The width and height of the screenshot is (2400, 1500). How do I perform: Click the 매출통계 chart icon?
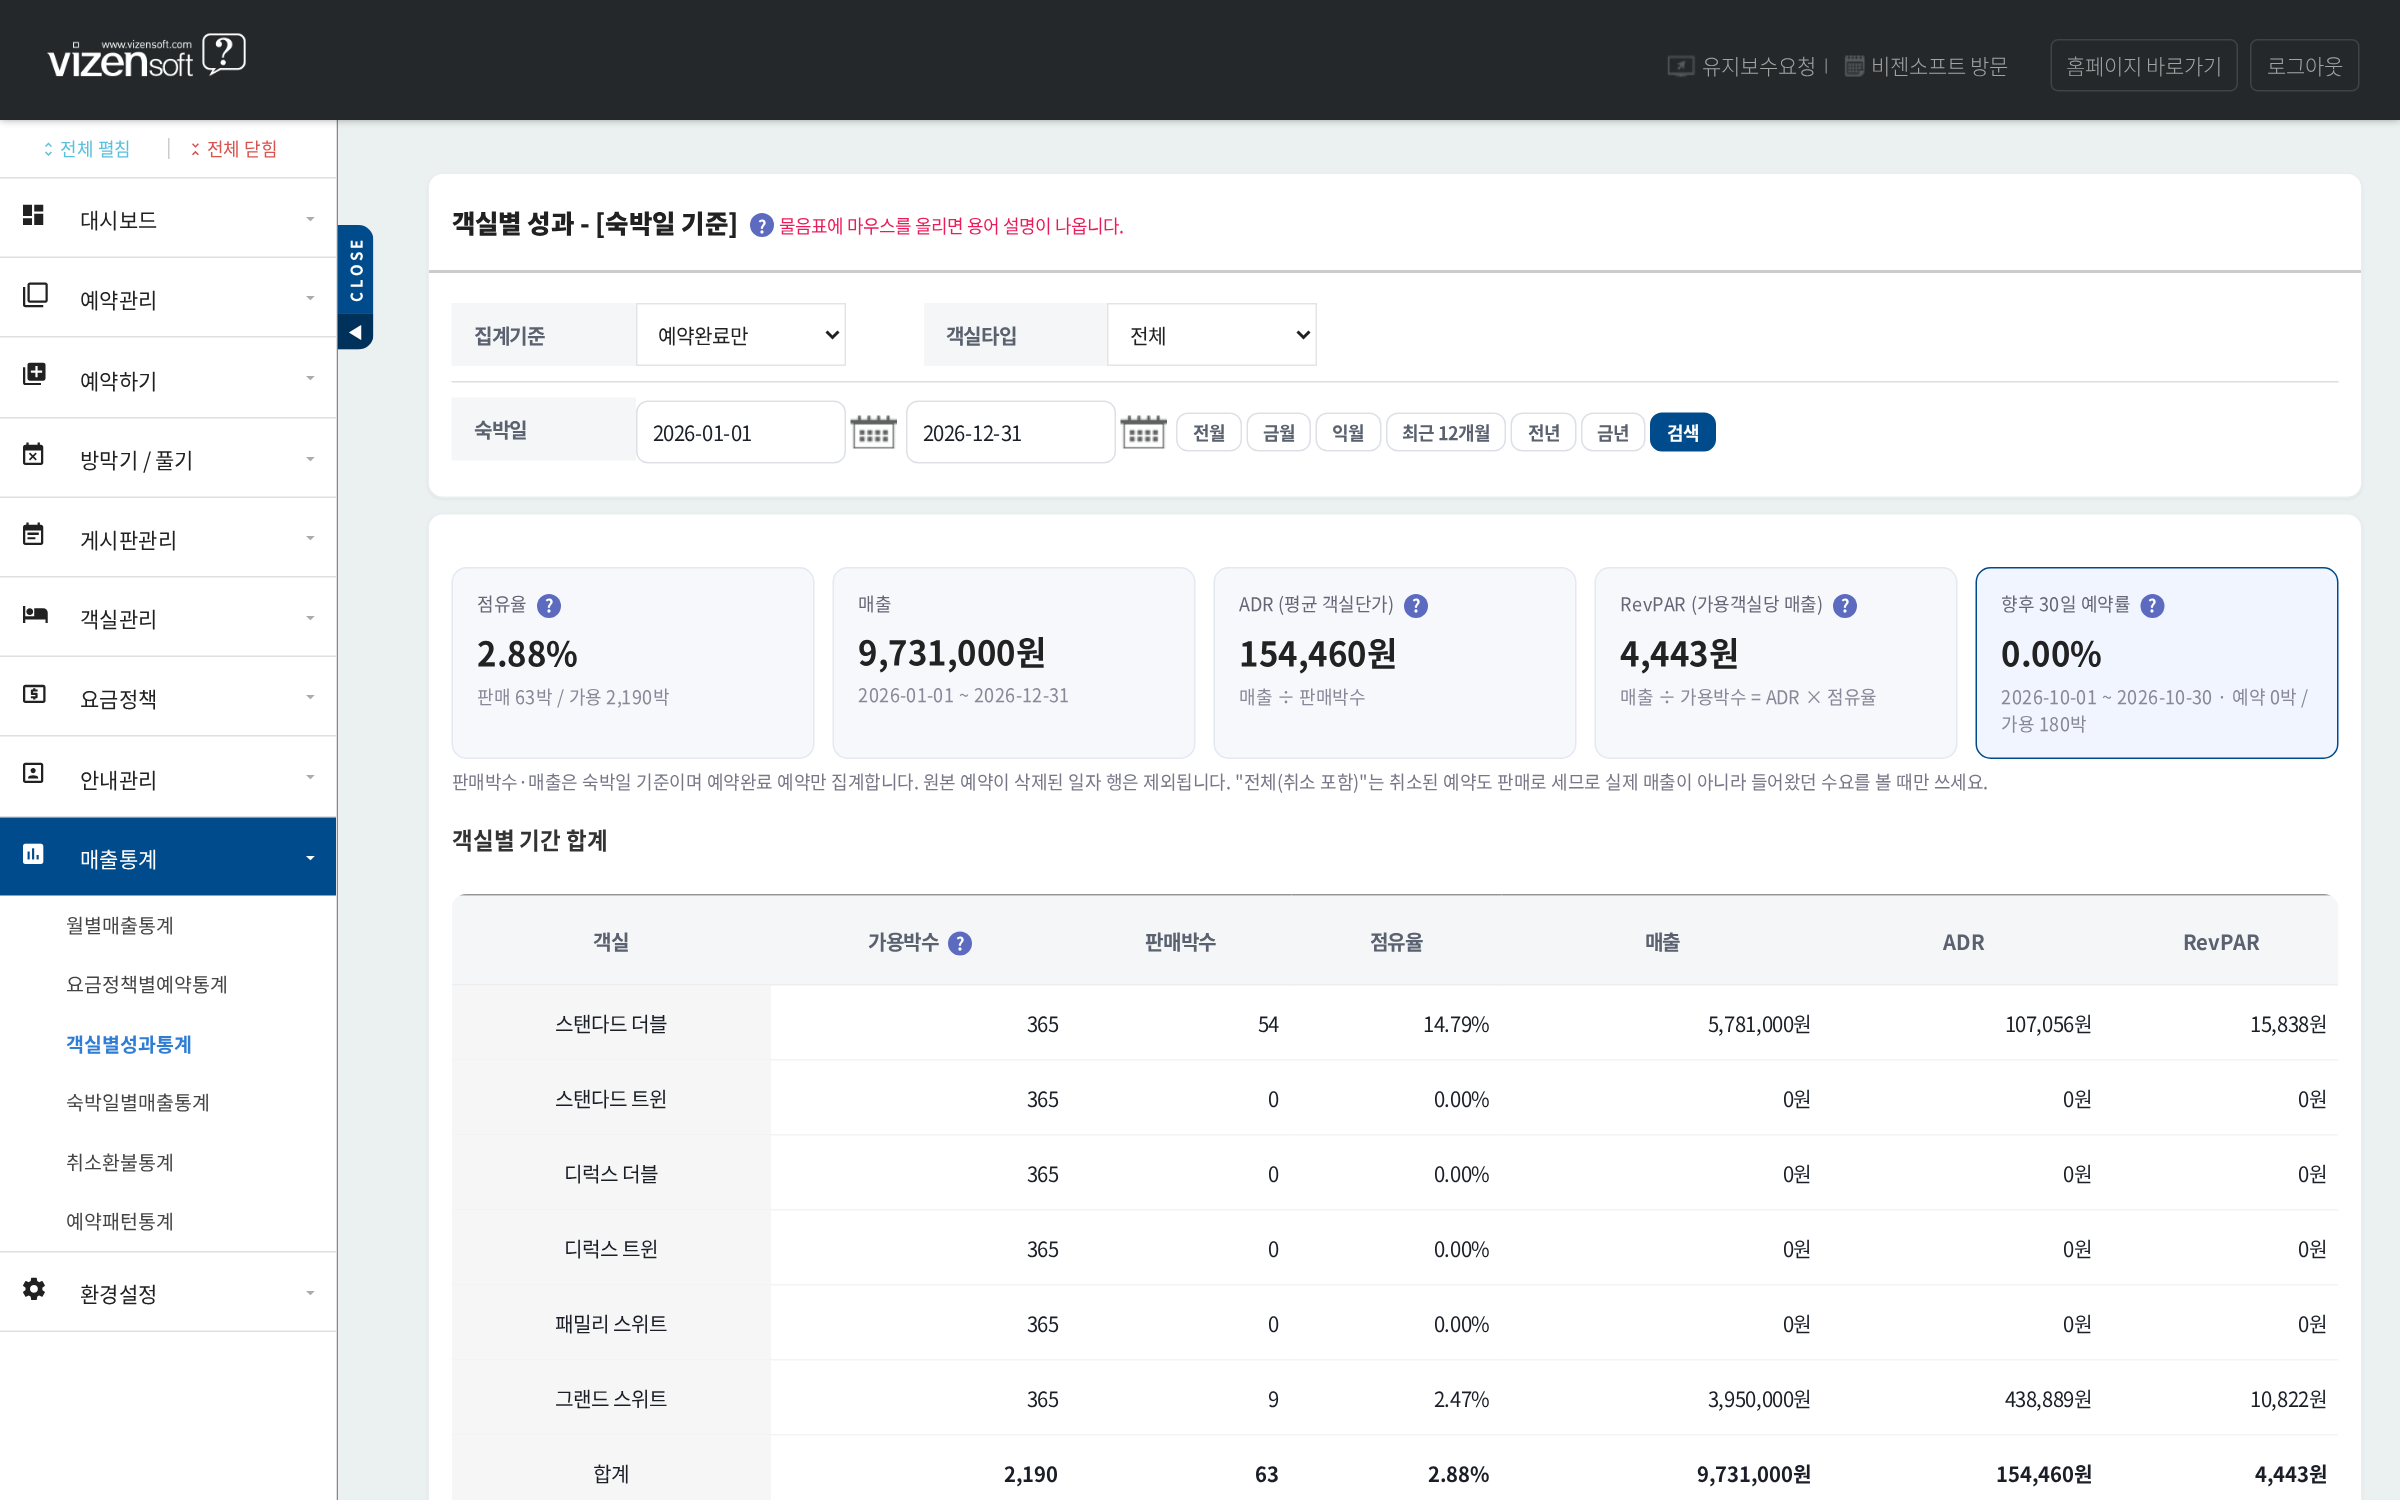[x=33, y=853]
